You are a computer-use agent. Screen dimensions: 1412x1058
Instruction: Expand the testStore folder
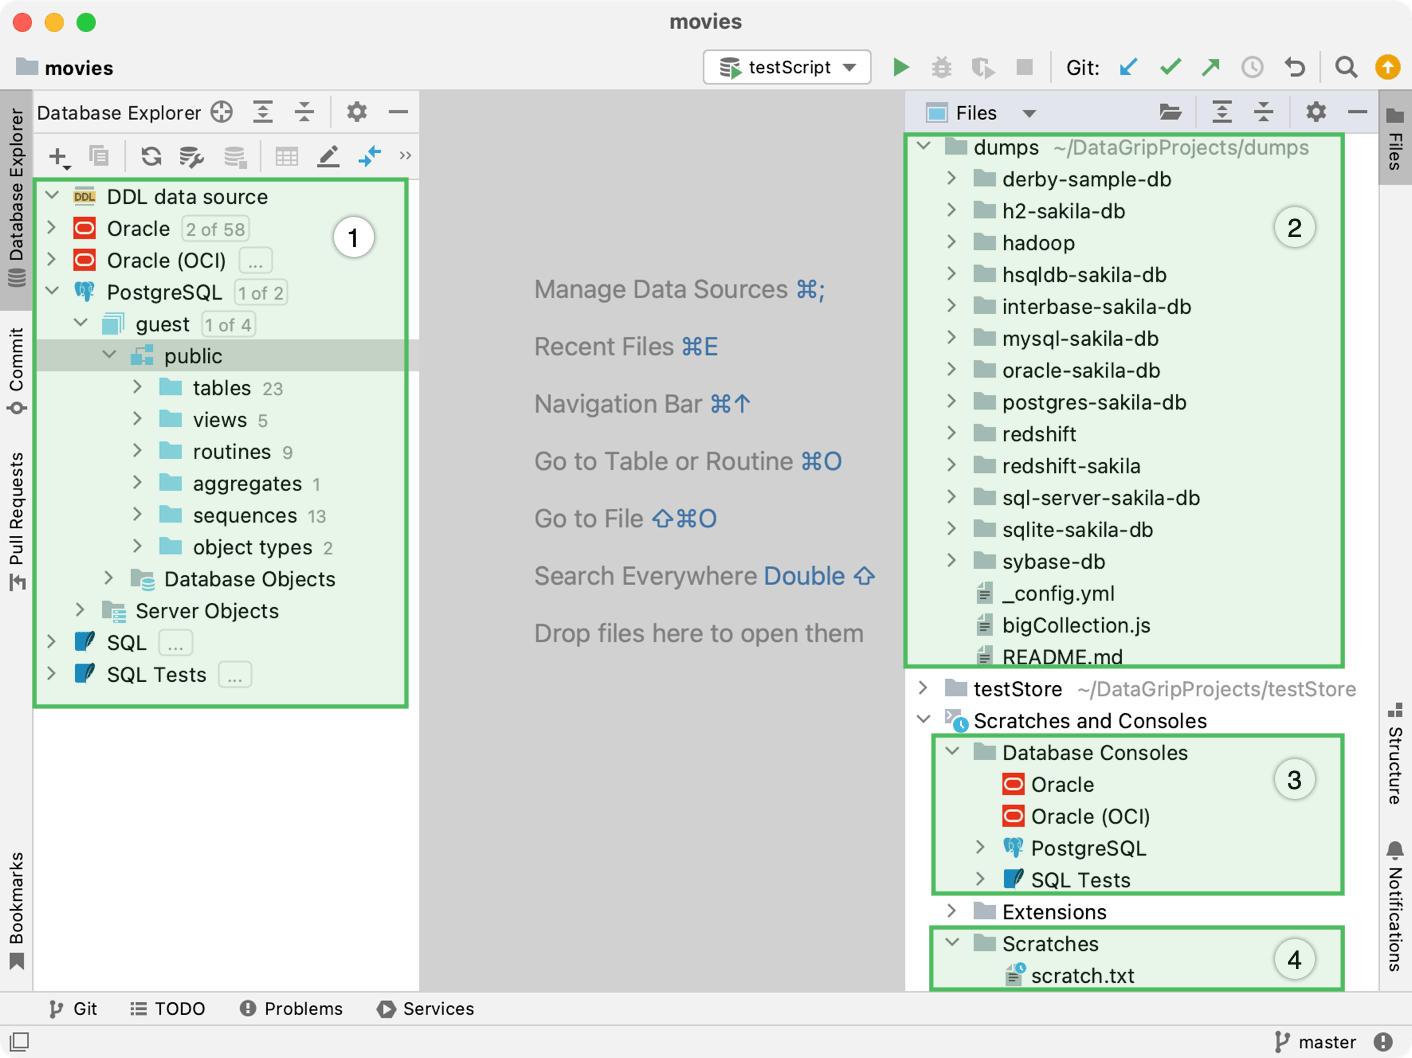923,689
